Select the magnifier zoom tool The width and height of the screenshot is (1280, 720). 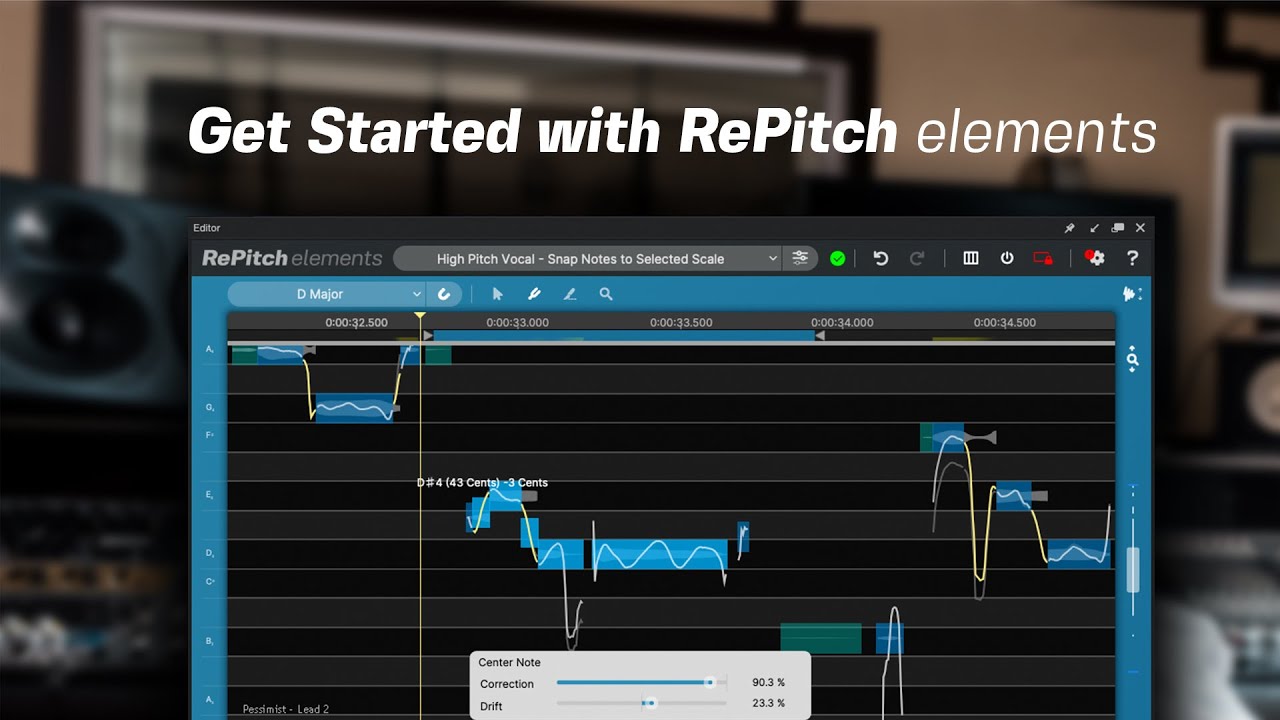click(x=606, y=294)
